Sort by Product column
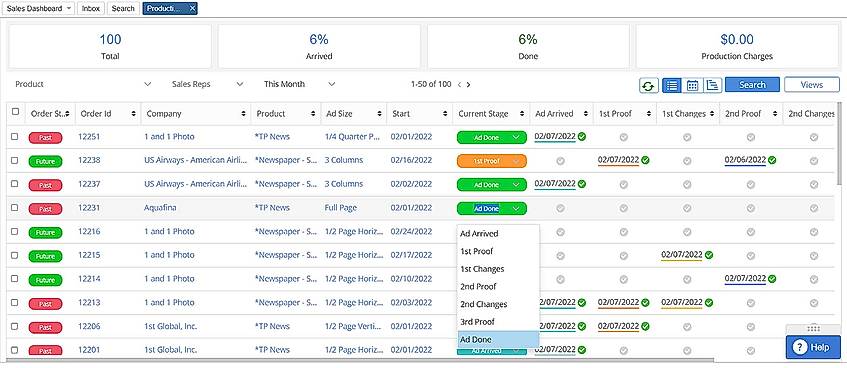The width and height of the screenshot is (847, 368). point(313,114)
